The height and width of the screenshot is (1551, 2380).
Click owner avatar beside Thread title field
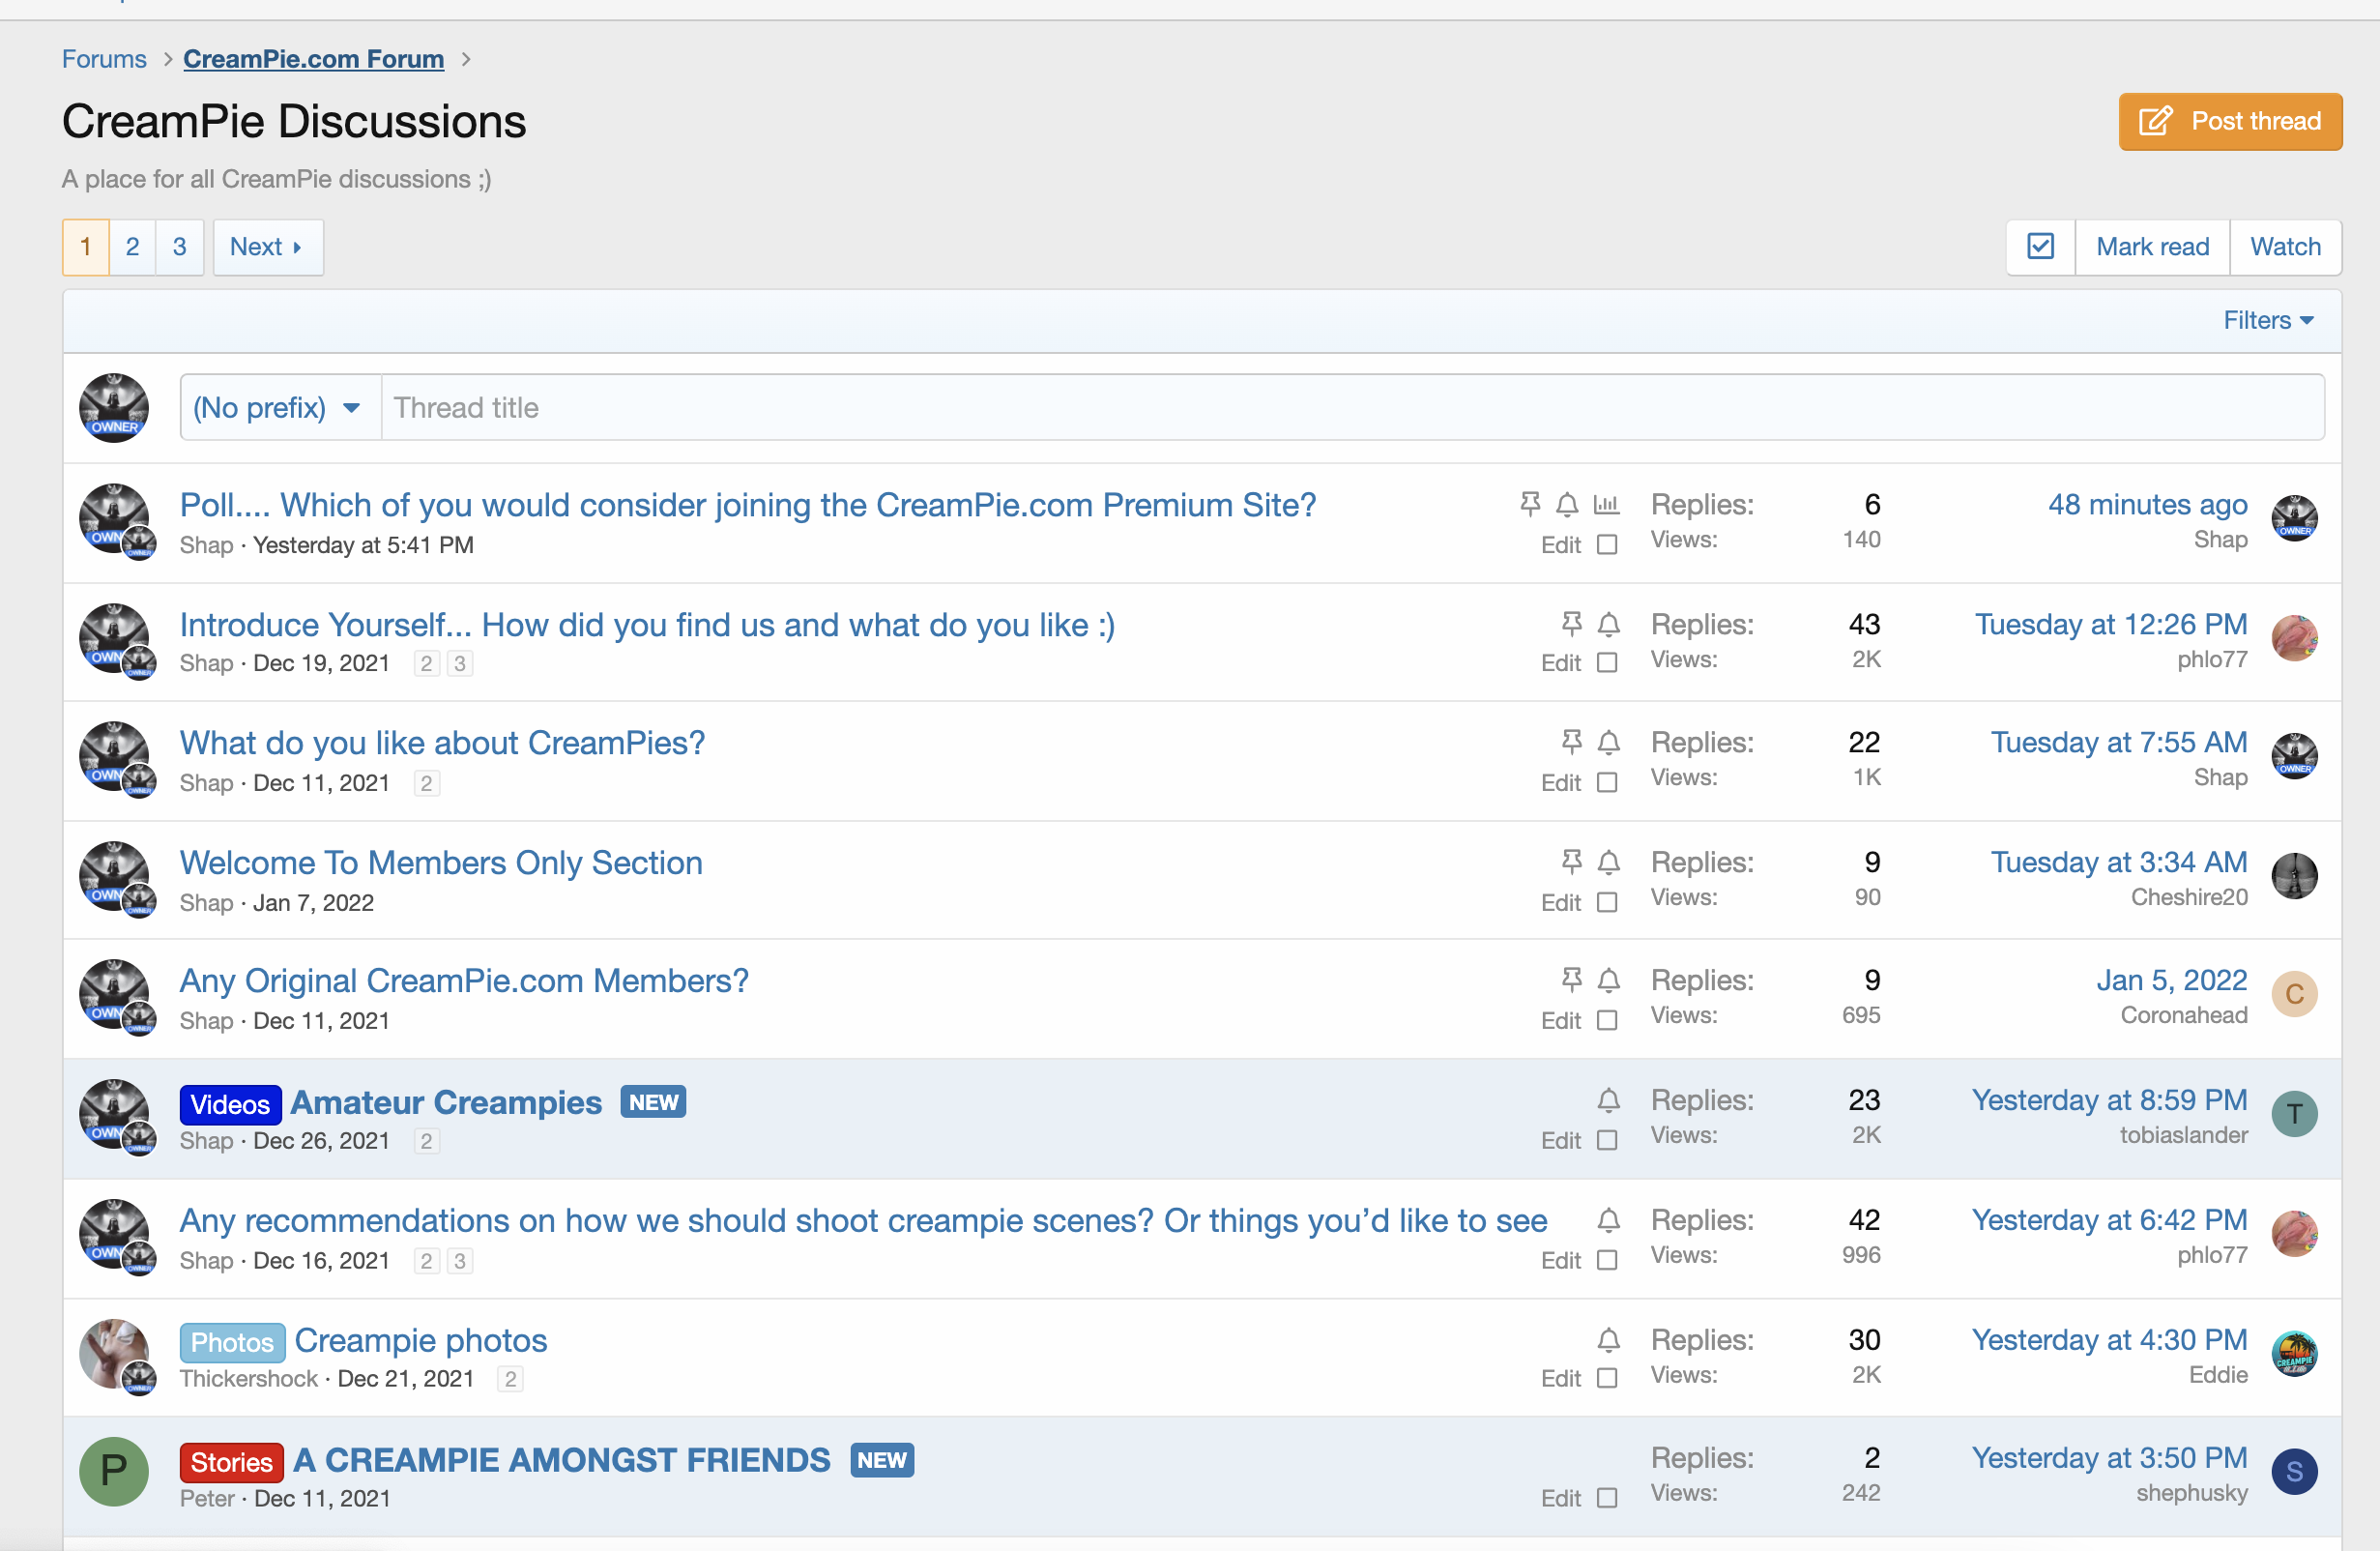[114, 408]
